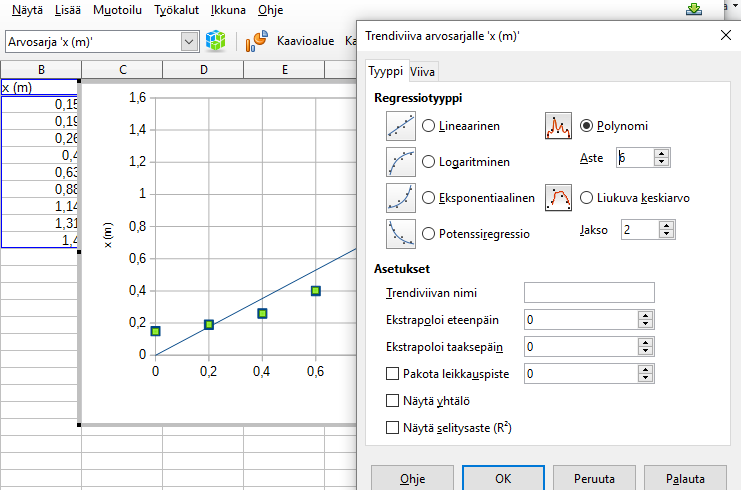Viewport: 741px width, 490px height.
Task: Click the power regression curve icon
Action: coord(401,233)
